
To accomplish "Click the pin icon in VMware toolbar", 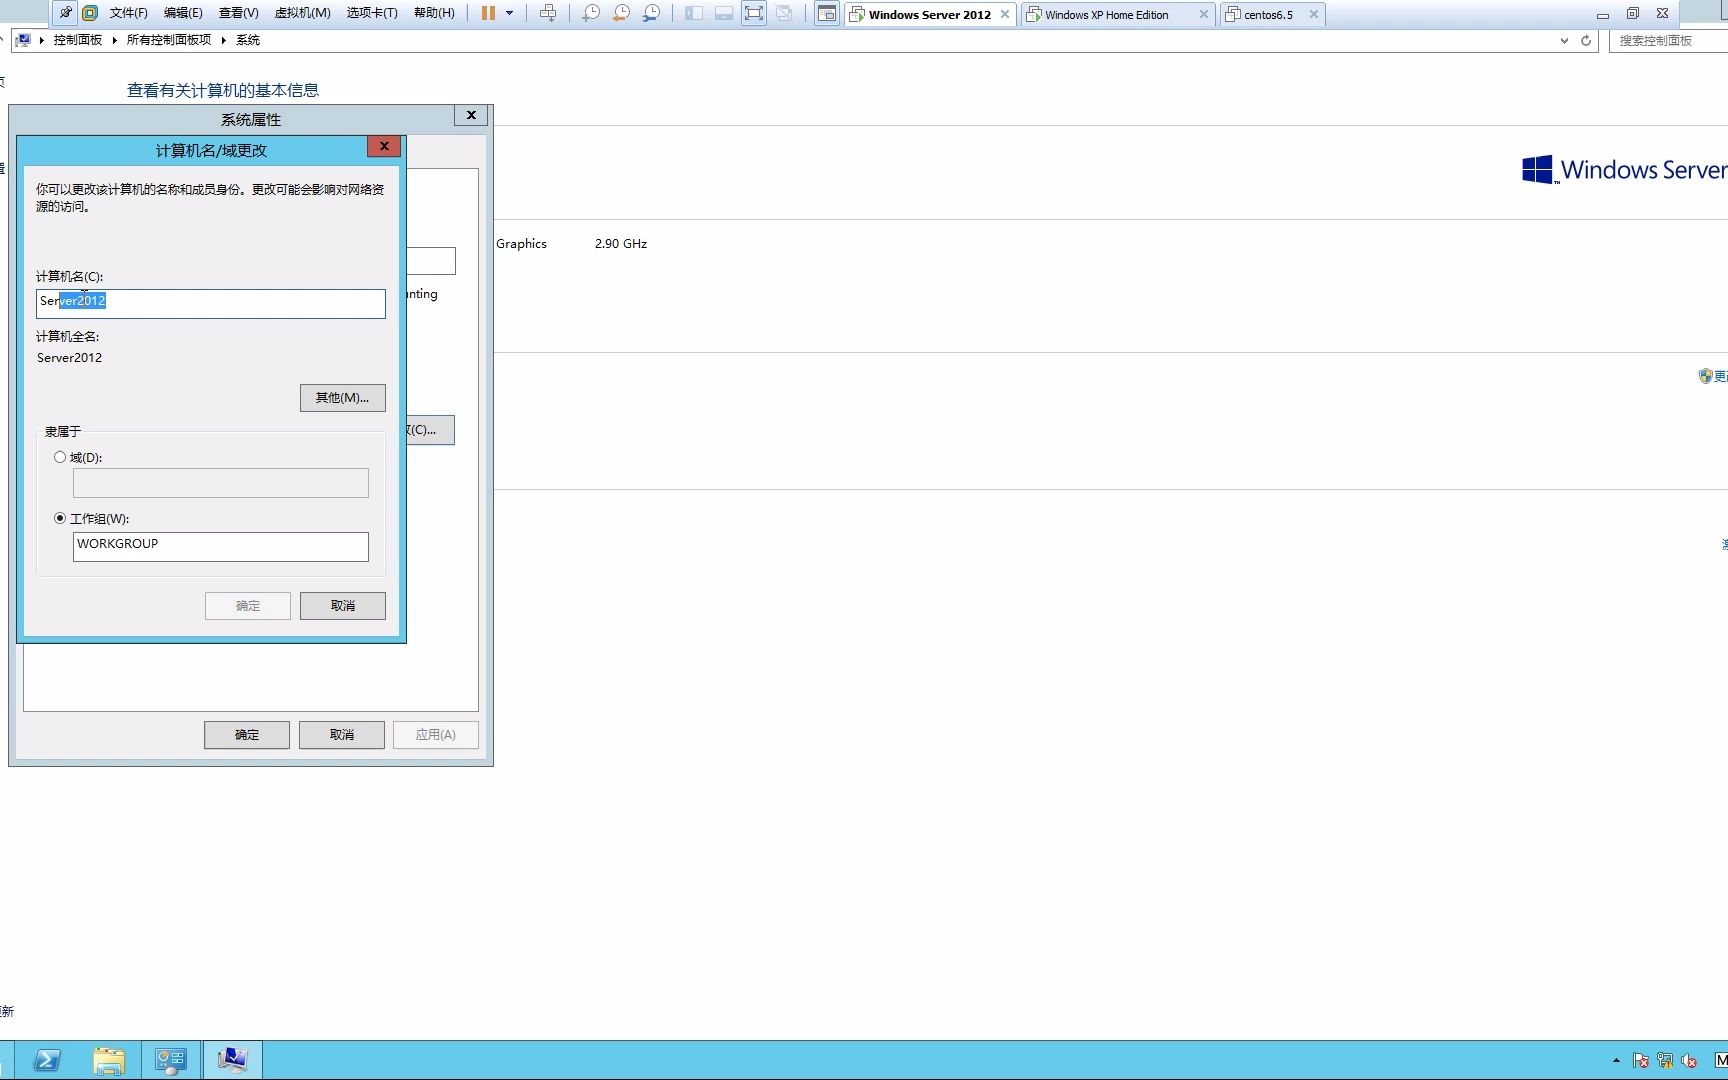I will click(65, 13).
